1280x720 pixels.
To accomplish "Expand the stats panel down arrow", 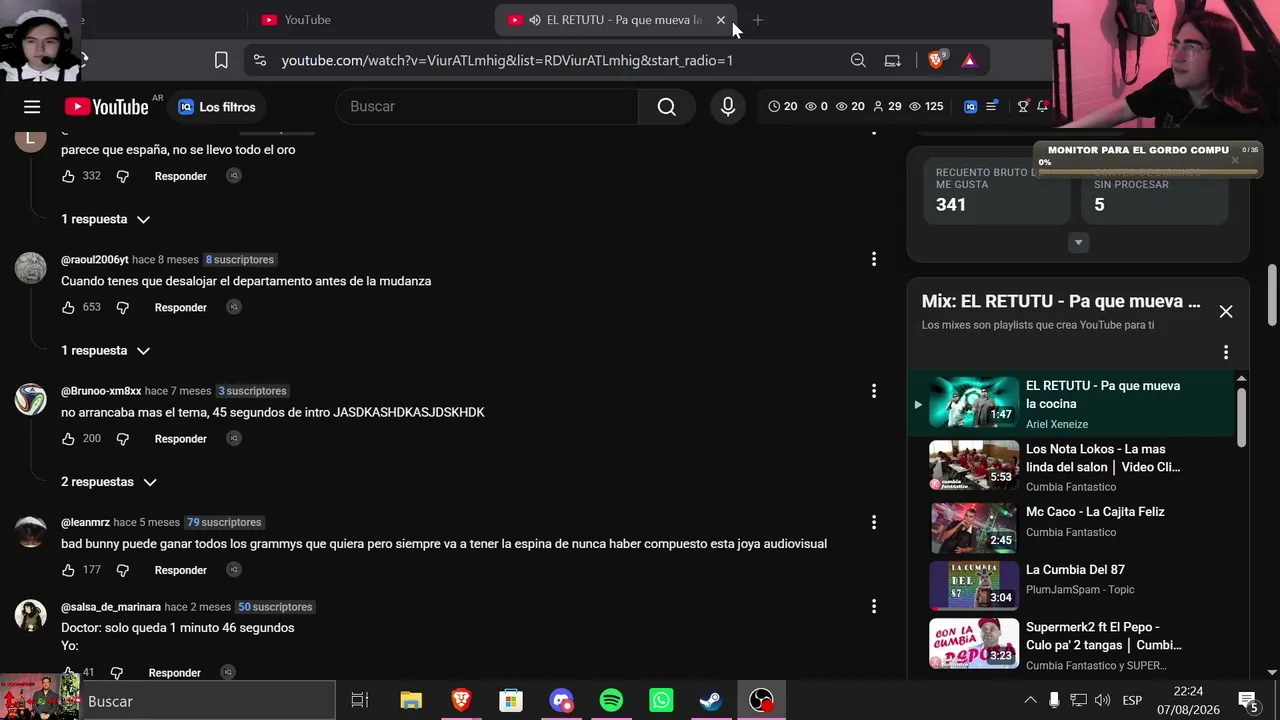I will click(1078, 242).
